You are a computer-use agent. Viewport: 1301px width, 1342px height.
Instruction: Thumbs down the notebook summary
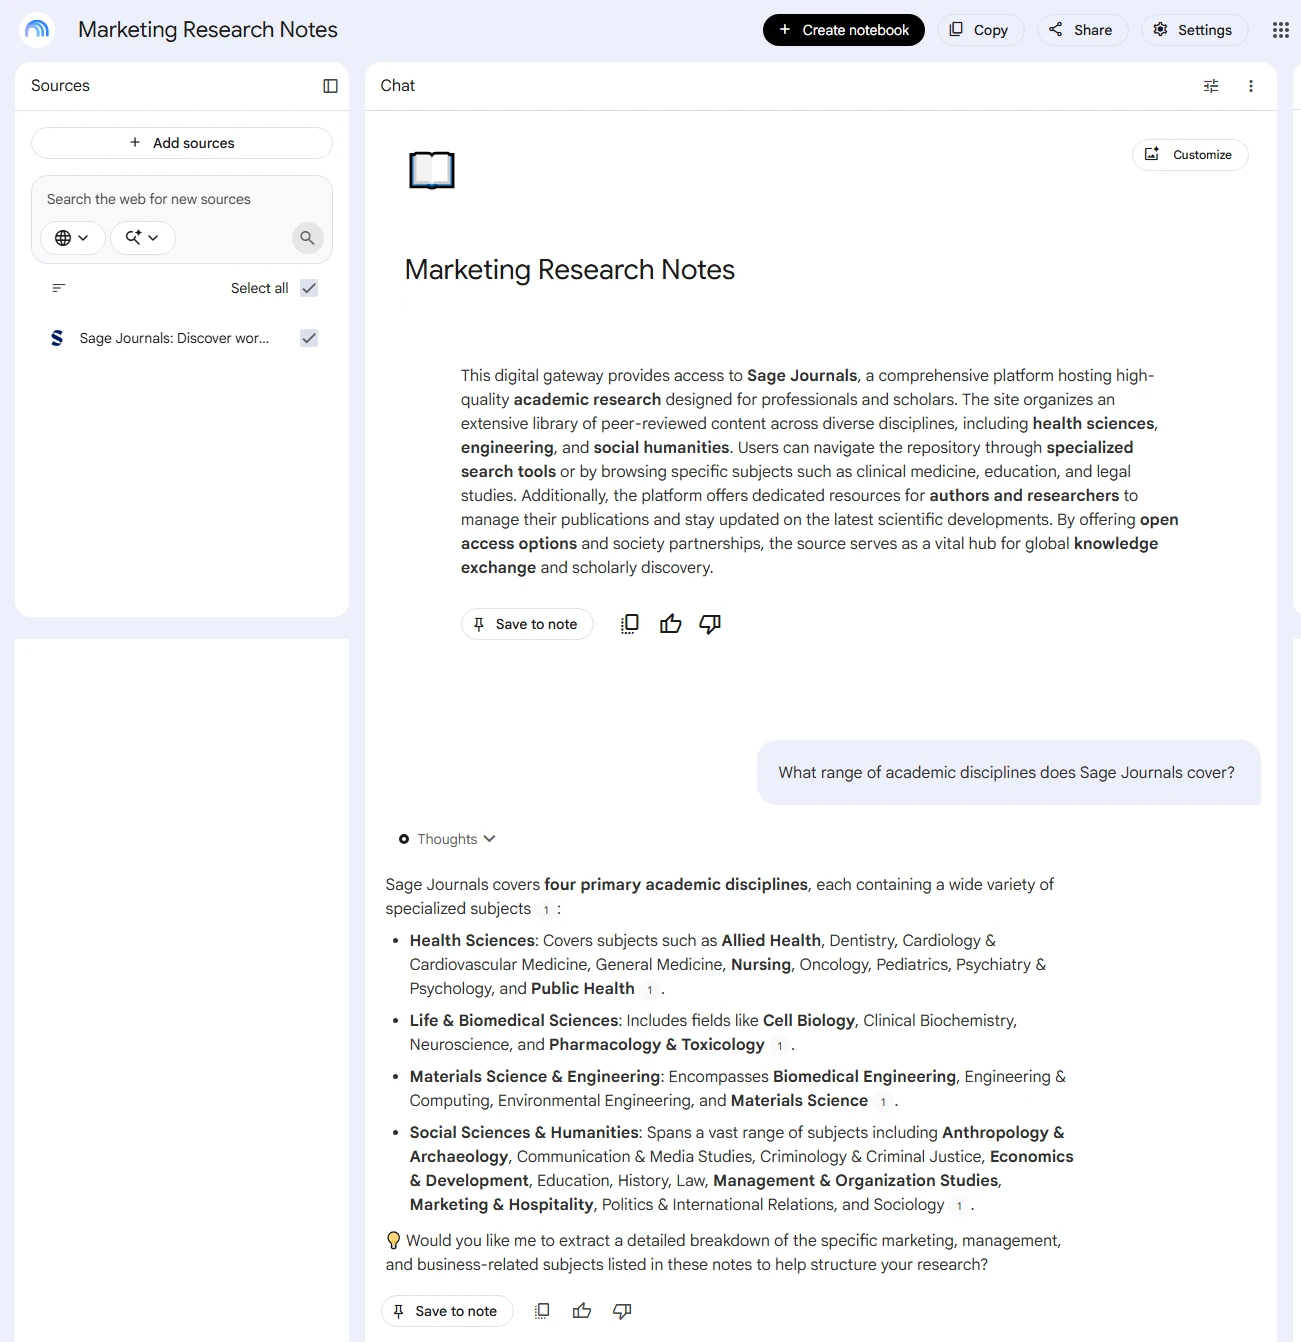pyautogui.click(x=710, y=624)
